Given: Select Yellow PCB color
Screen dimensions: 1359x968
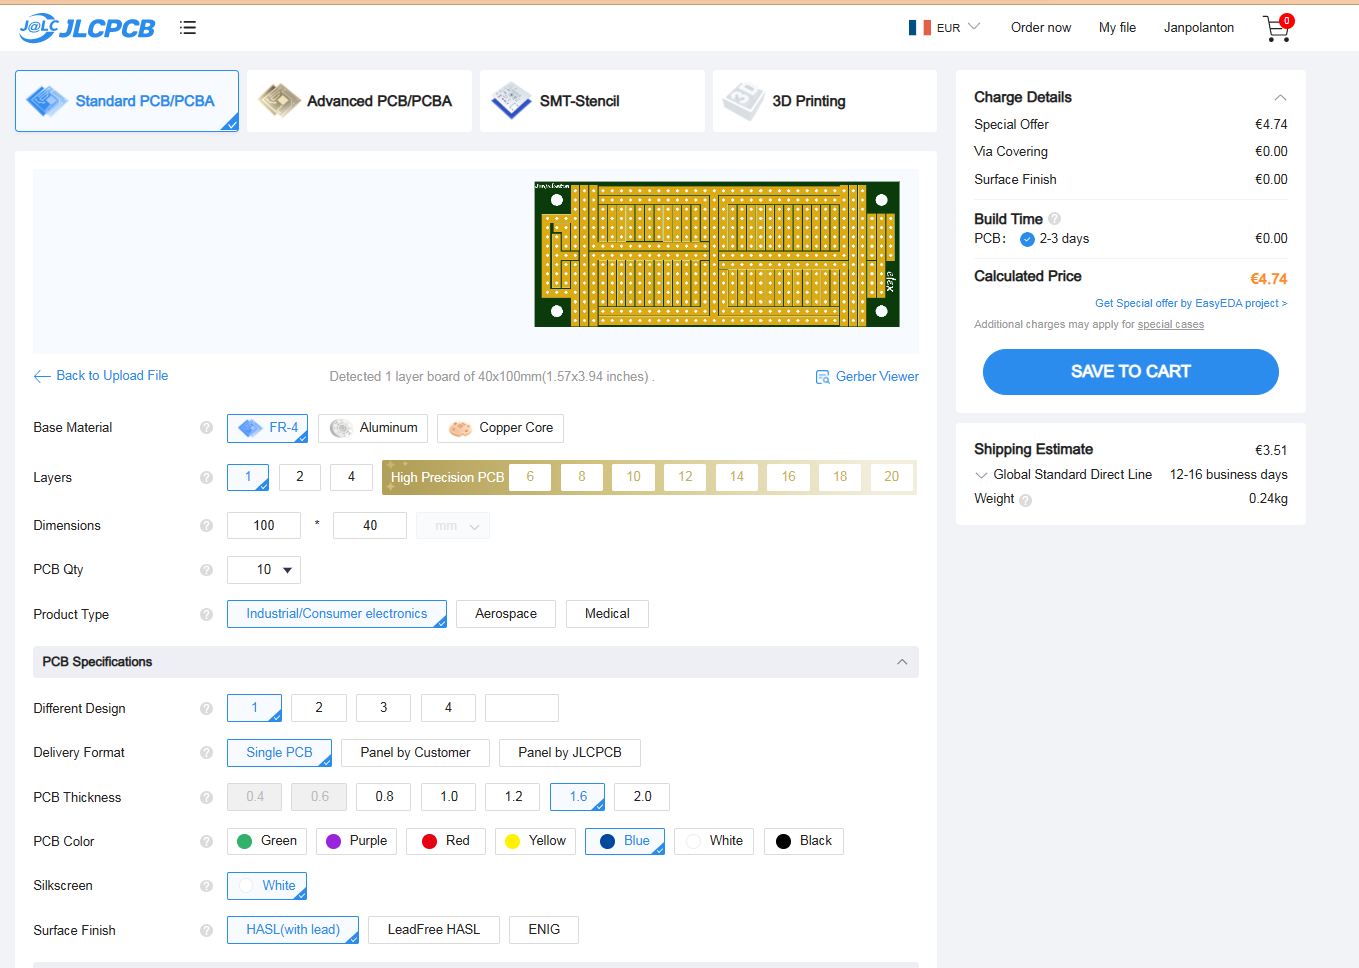Looking at the screenshot, I should pyautogui.click(x=535, y=842).
